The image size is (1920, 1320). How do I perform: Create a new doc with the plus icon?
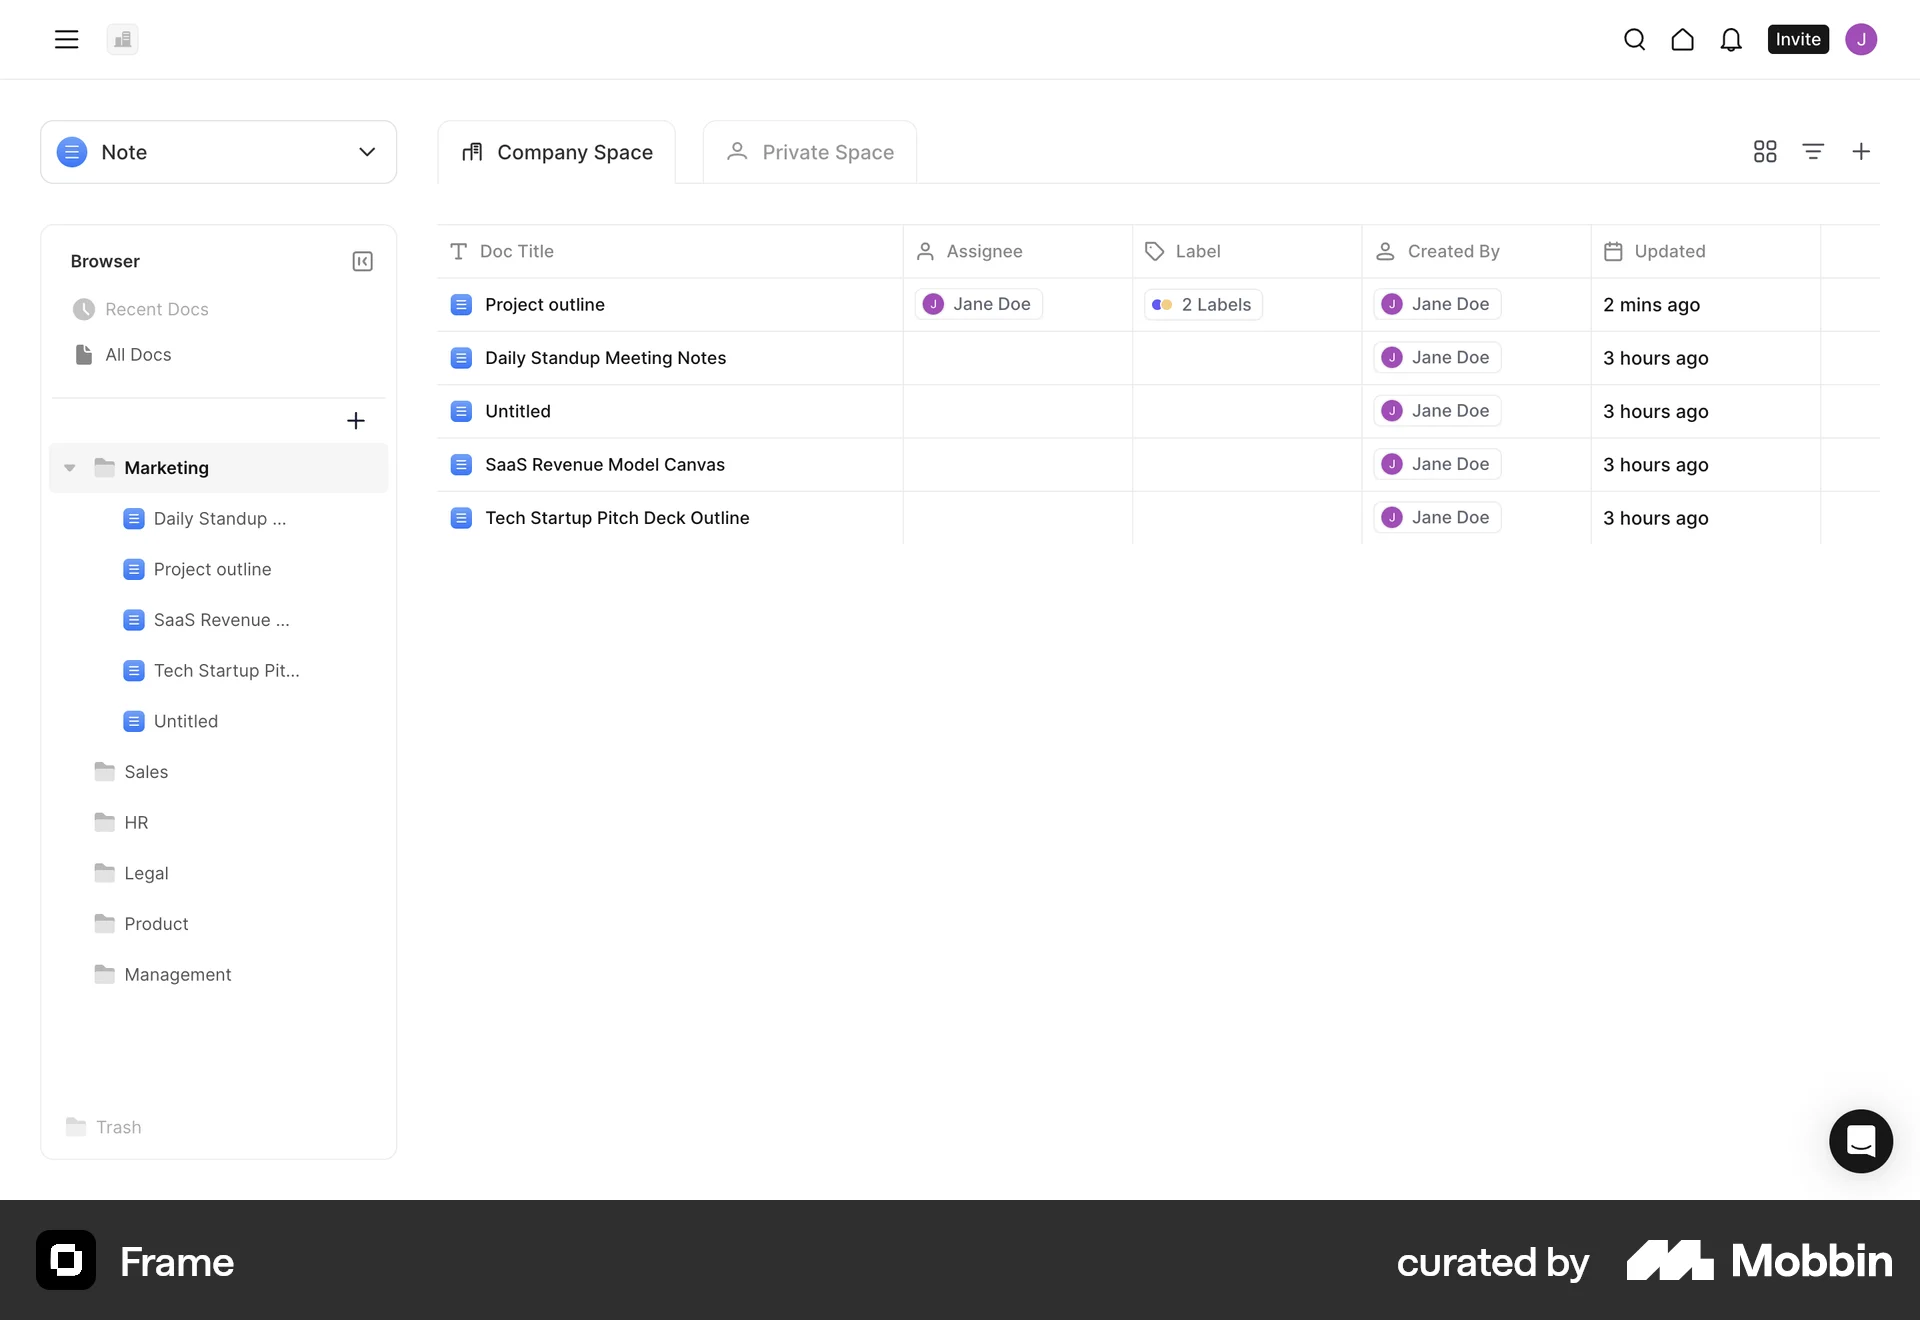[x=1861, y=151]
